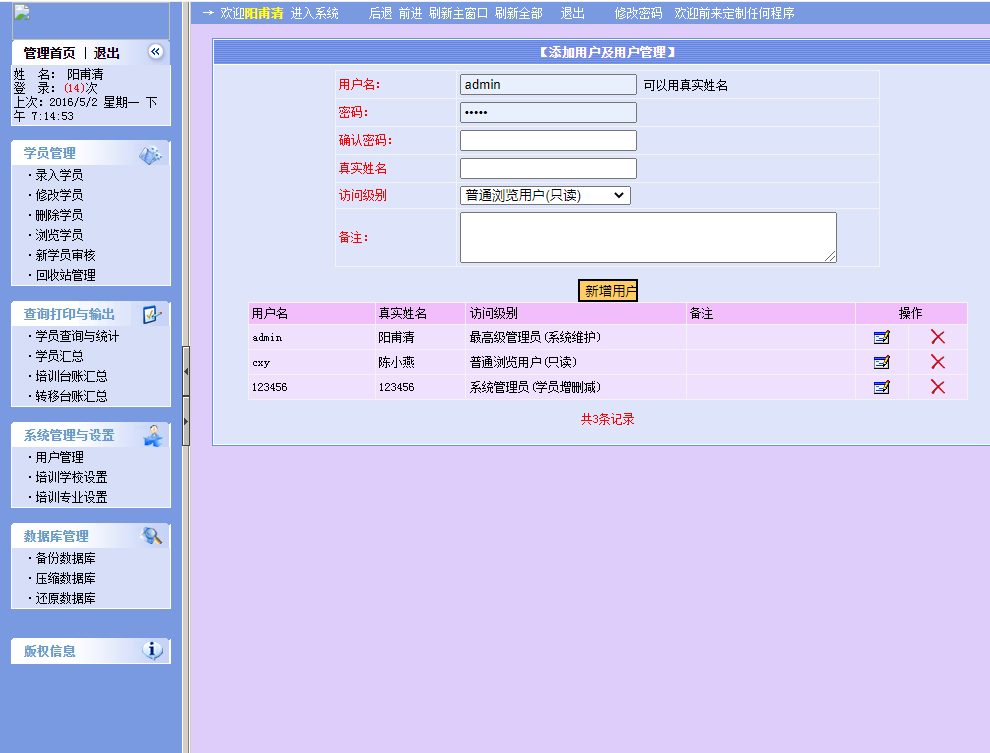The image size is (990, 753).
Task: Click edit icon for admin row
Action: pyautogui.click(x=881, y=338)
